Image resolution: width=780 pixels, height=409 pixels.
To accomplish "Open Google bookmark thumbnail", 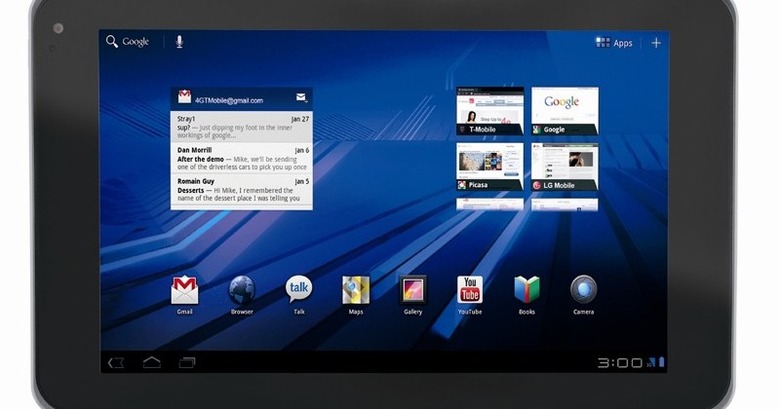I will click(x=565, y=111).
